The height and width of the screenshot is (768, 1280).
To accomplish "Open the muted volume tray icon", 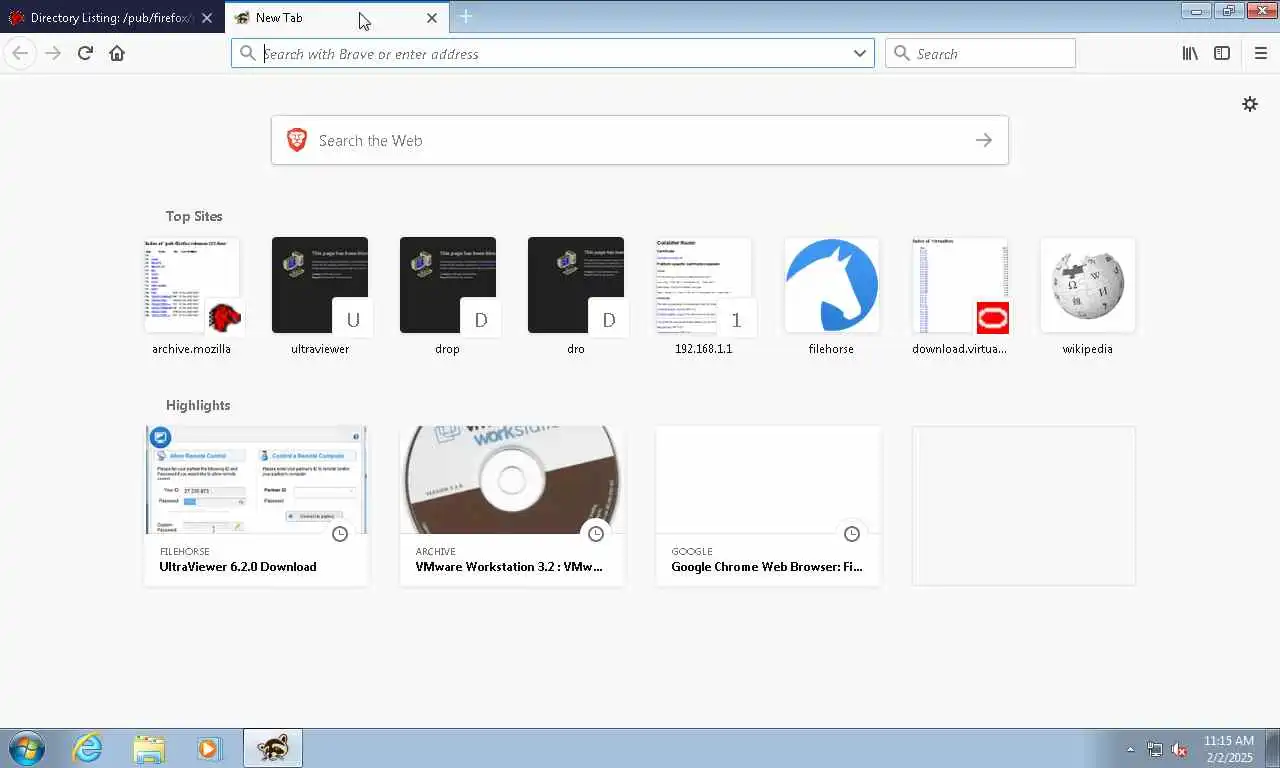I will pyautogui.click(x=1179, y=749).
